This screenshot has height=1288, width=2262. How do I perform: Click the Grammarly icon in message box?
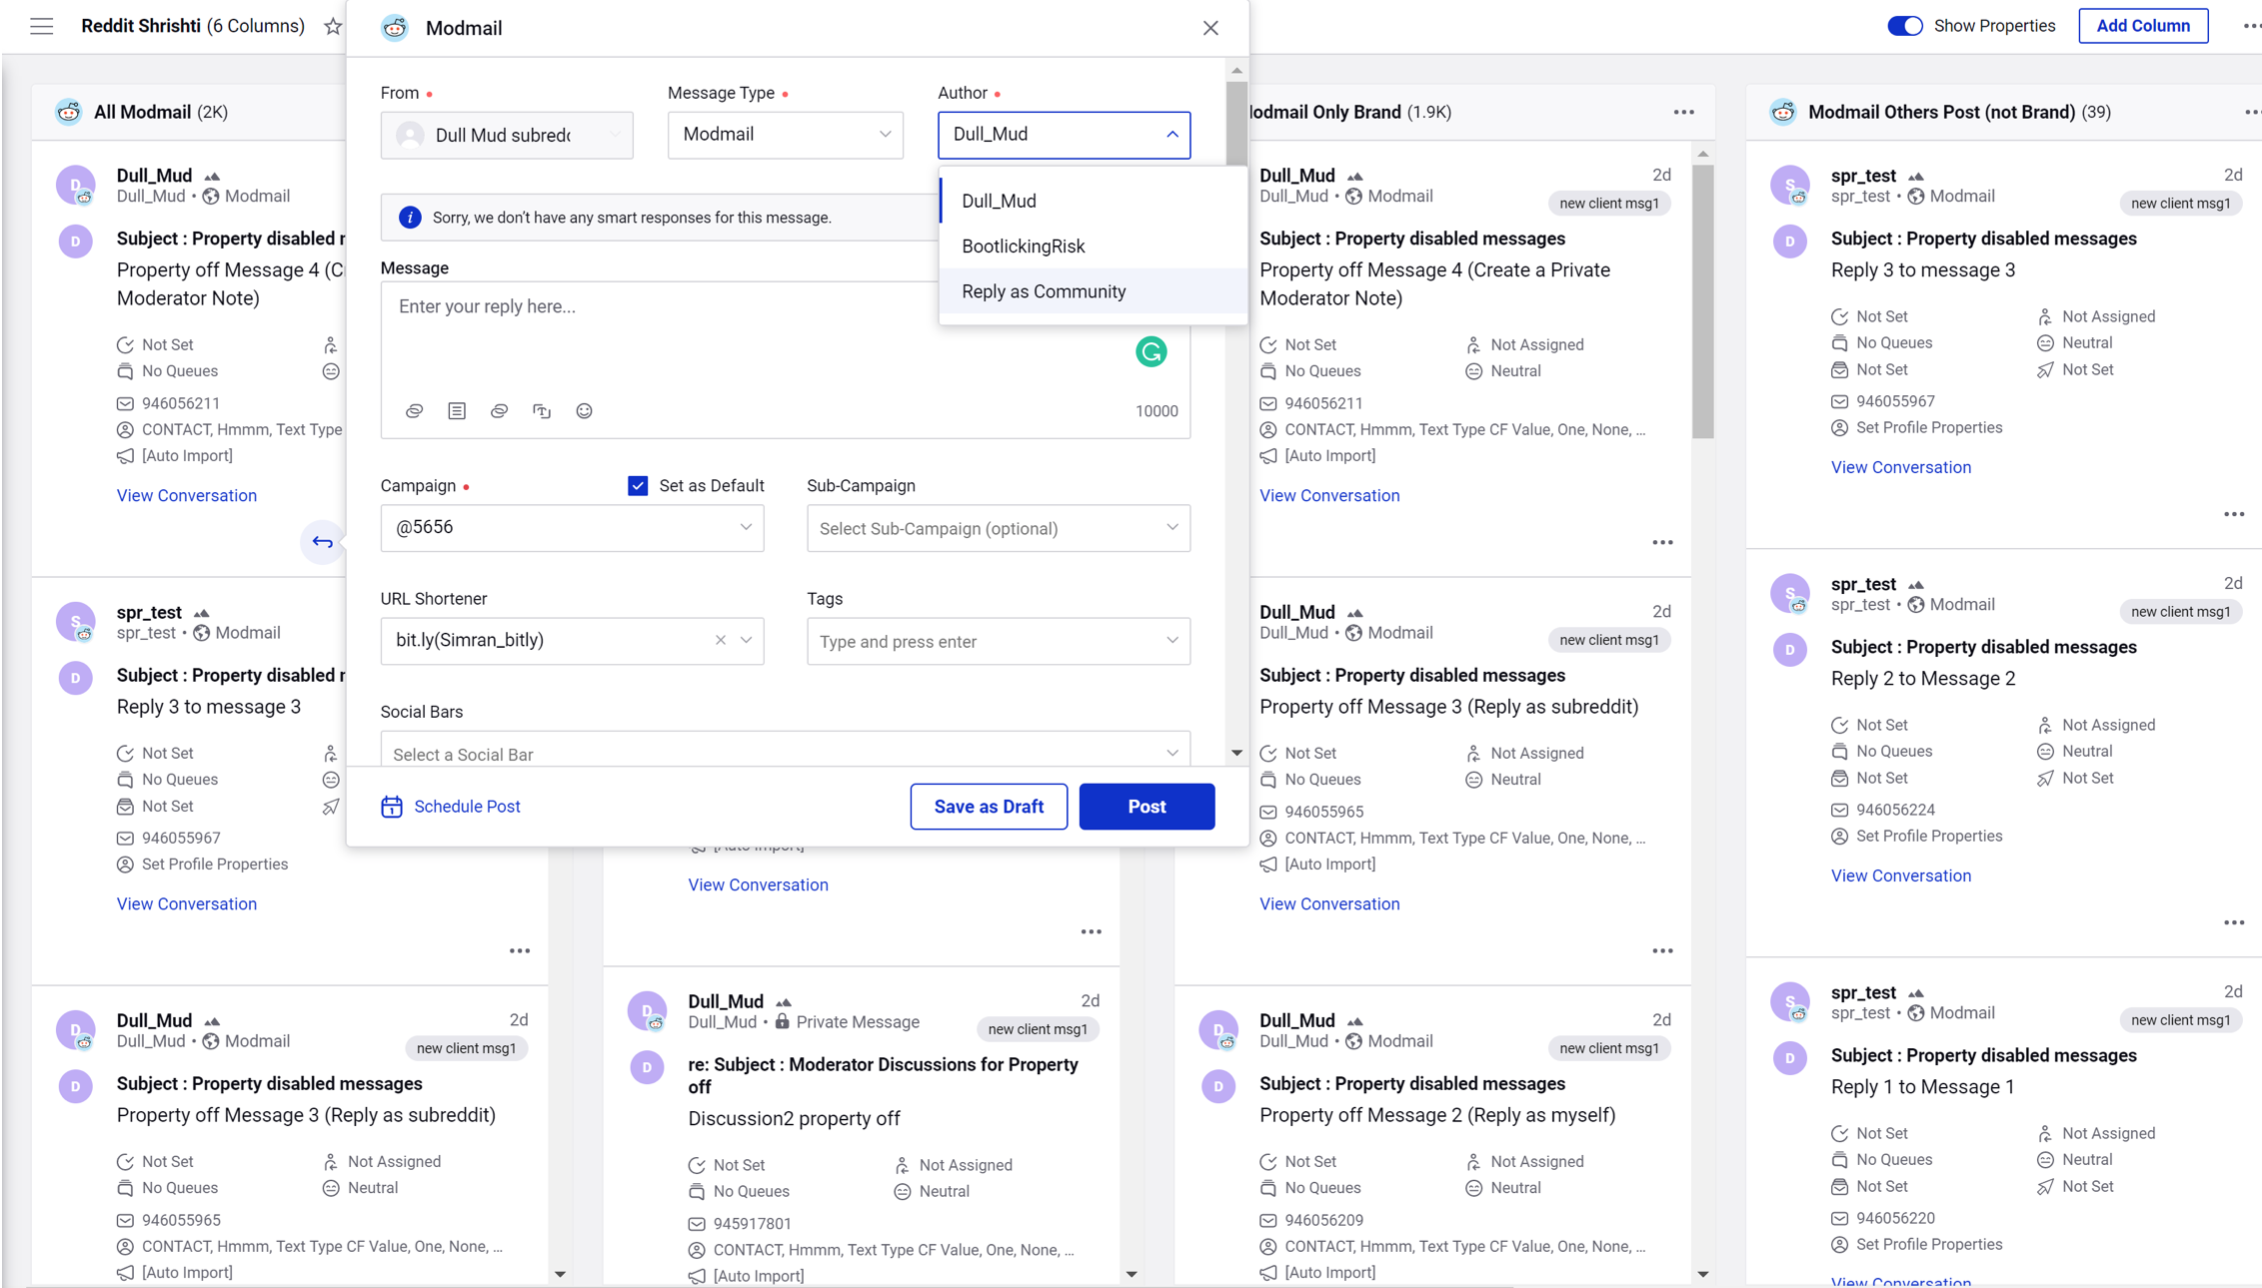1151,352
